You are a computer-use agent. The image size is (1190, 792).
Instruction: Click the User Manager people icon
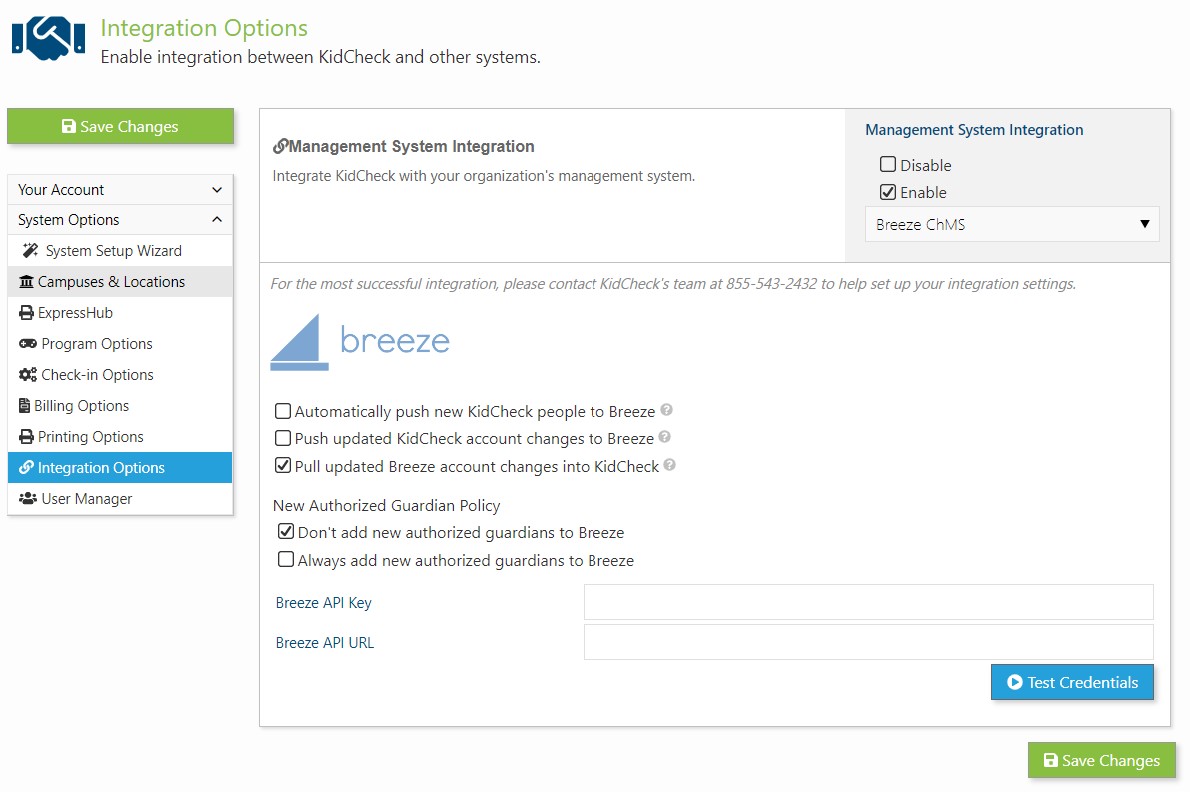(x=28, y=498)
